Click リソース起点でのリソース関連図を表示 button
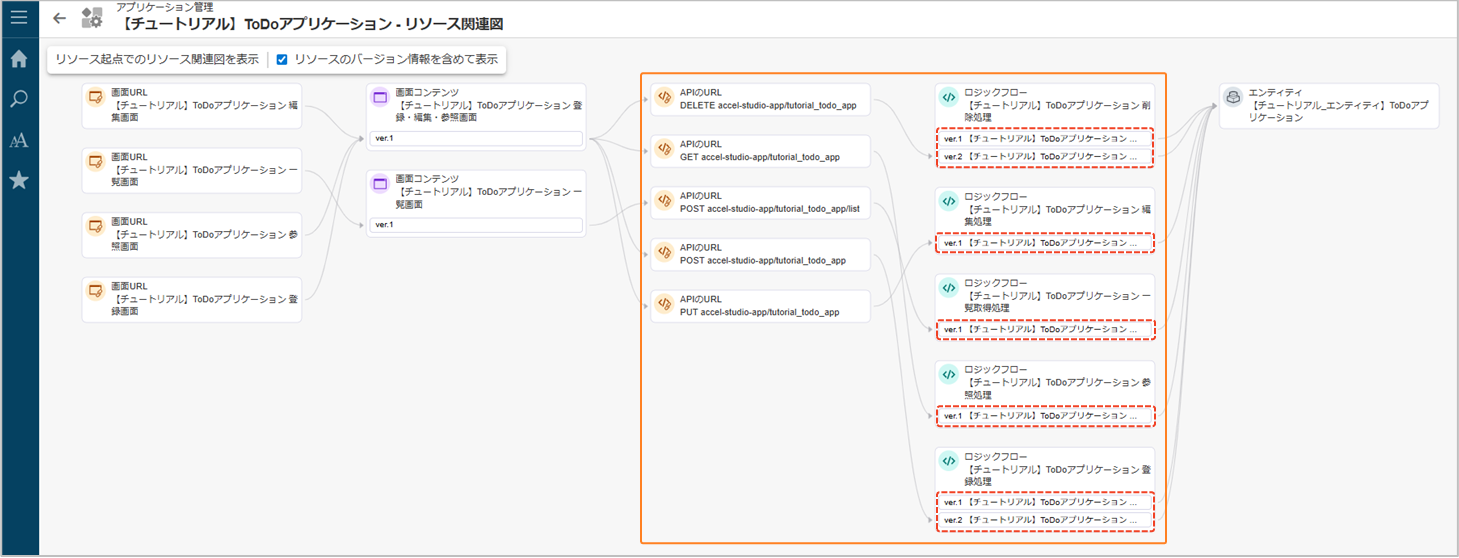The image size is (1459, 558). pos(157,60)
